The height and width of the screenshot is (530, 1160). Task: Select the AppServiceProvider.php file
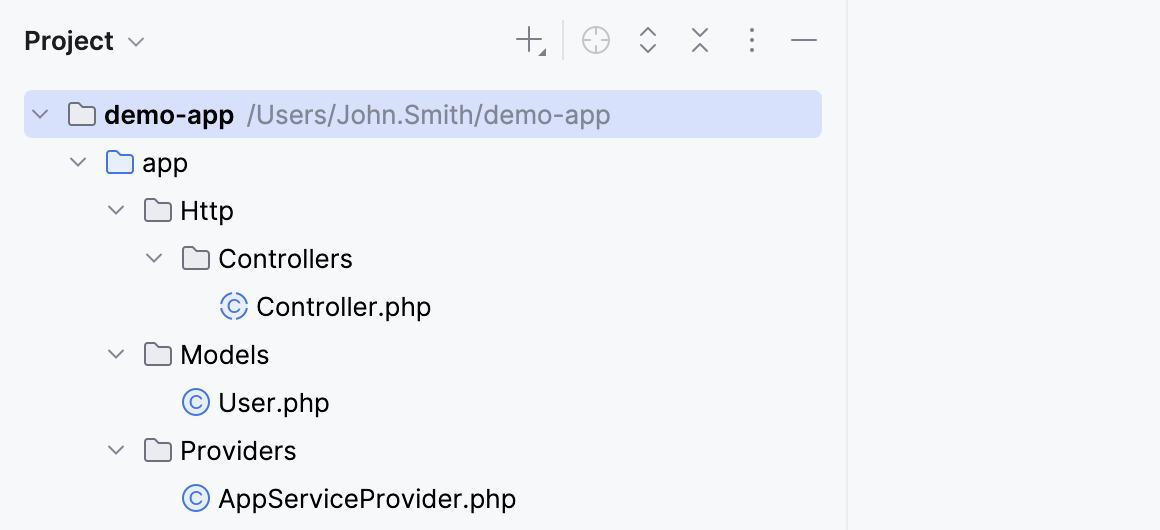367,498
